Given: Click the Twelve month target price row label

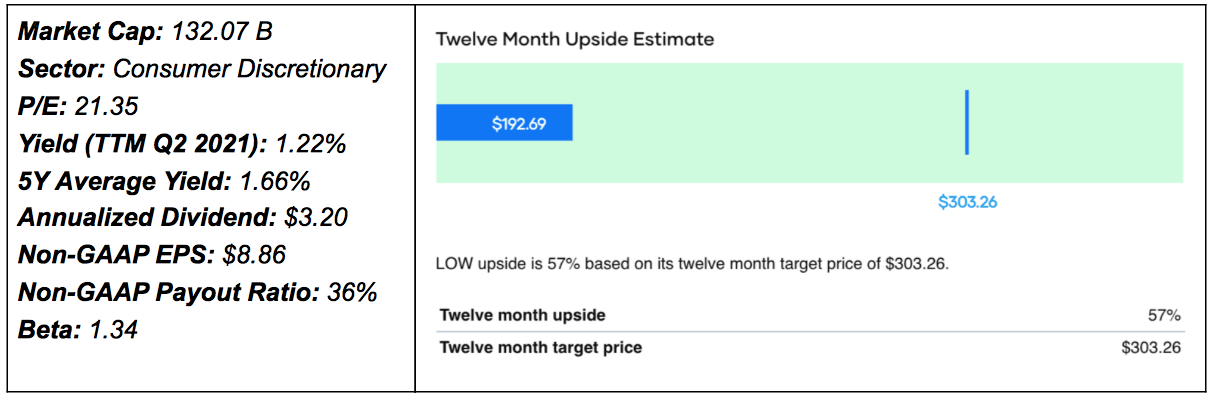Looking at the screenshot, I should click(x=540, y=348).
